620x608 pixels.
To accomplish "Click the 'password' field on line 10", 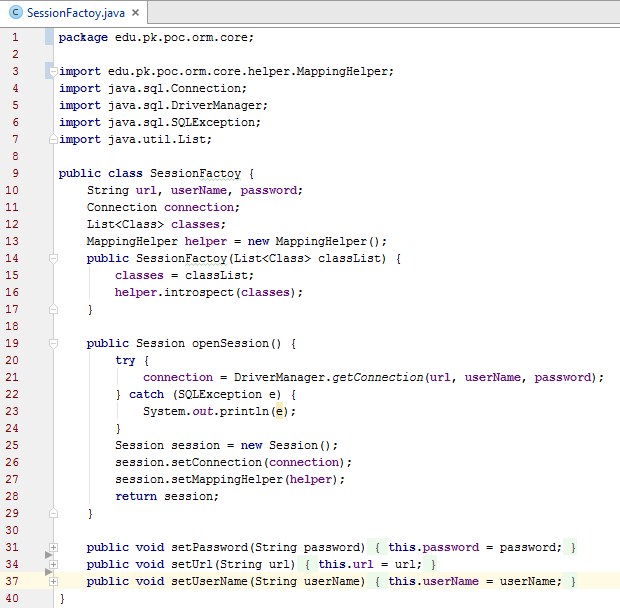I will pos(269,190).
